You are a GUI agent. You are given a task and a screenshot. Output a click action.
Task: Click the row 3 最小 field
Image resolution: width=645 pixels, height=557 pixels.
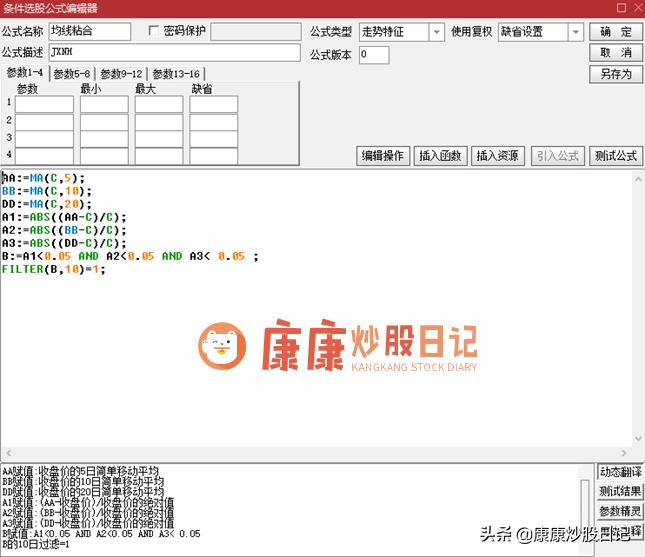(x=104, y=139)
